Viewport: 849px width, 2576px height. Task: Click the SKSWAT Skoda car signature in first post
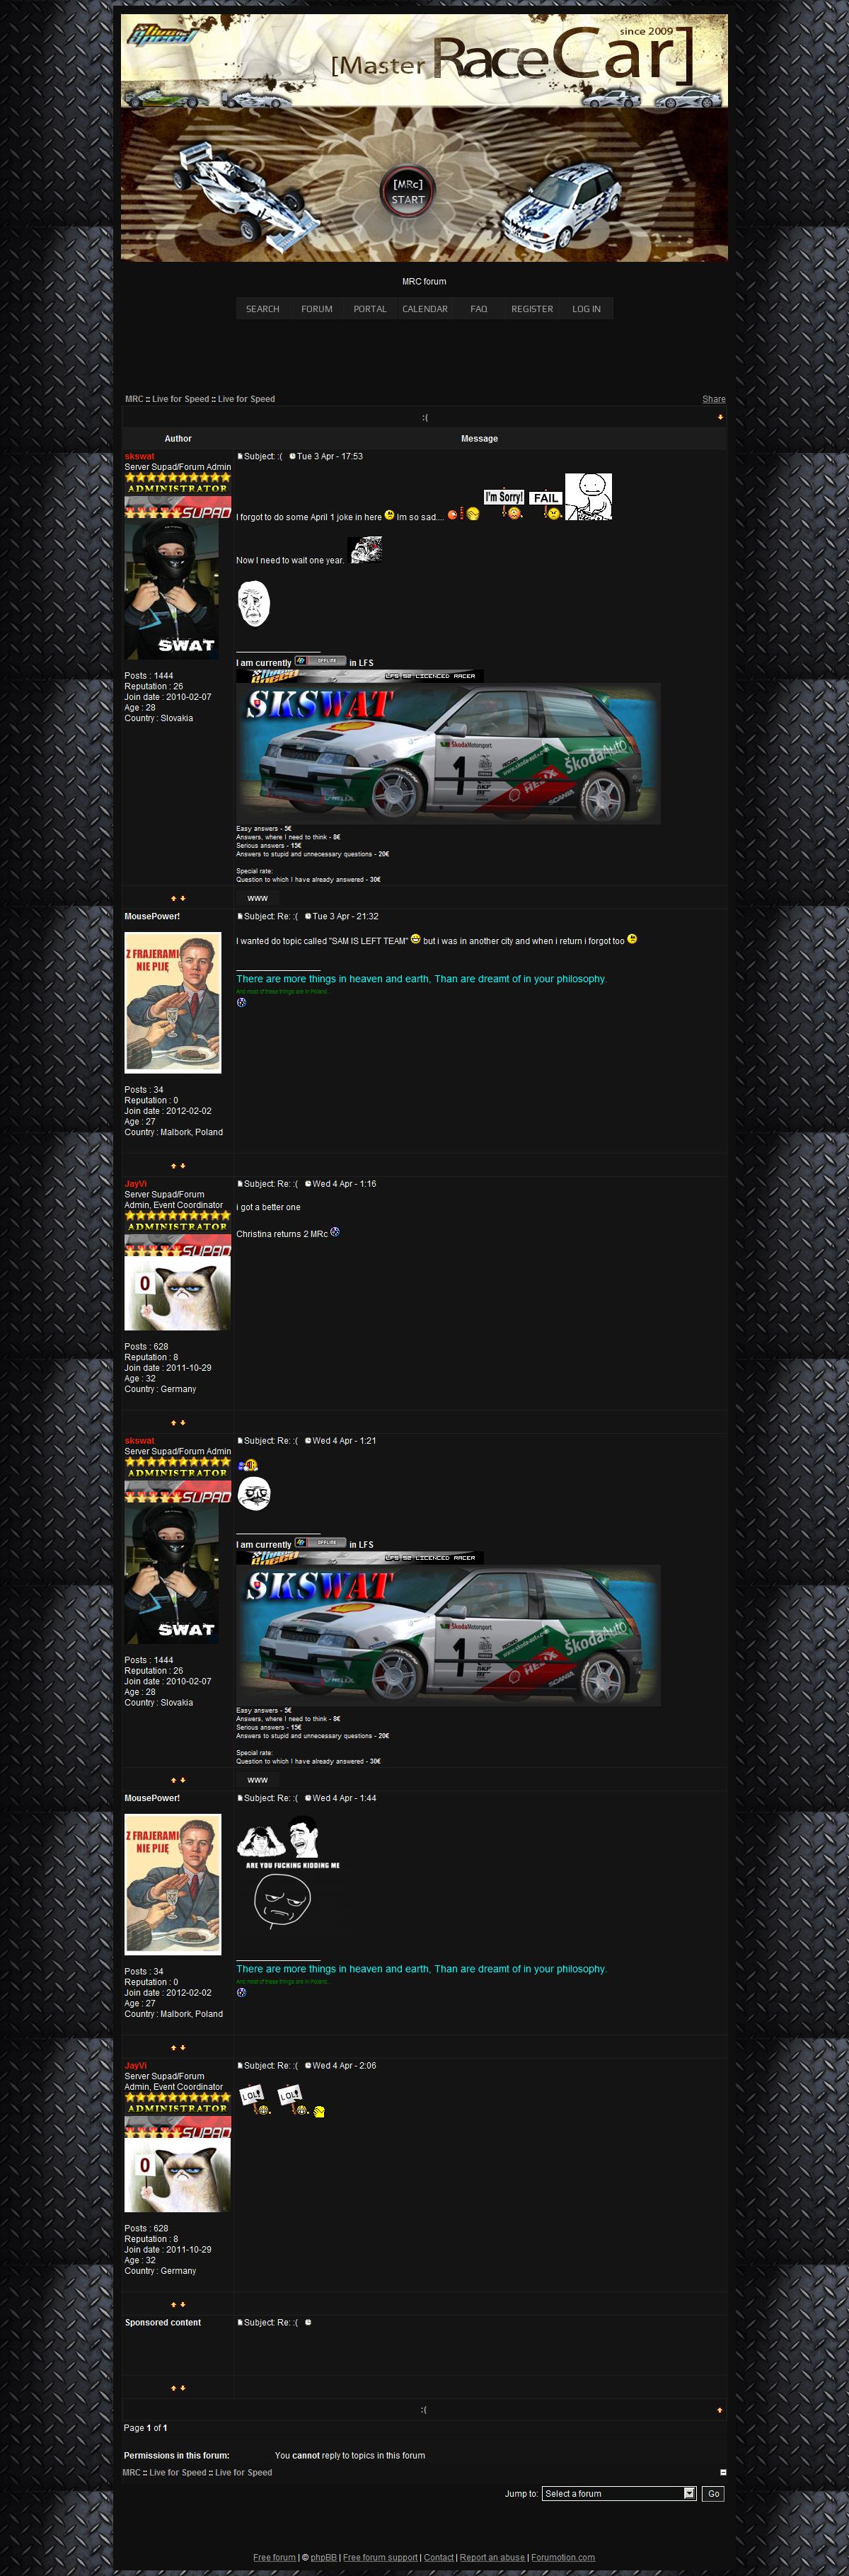pos(448,753)
